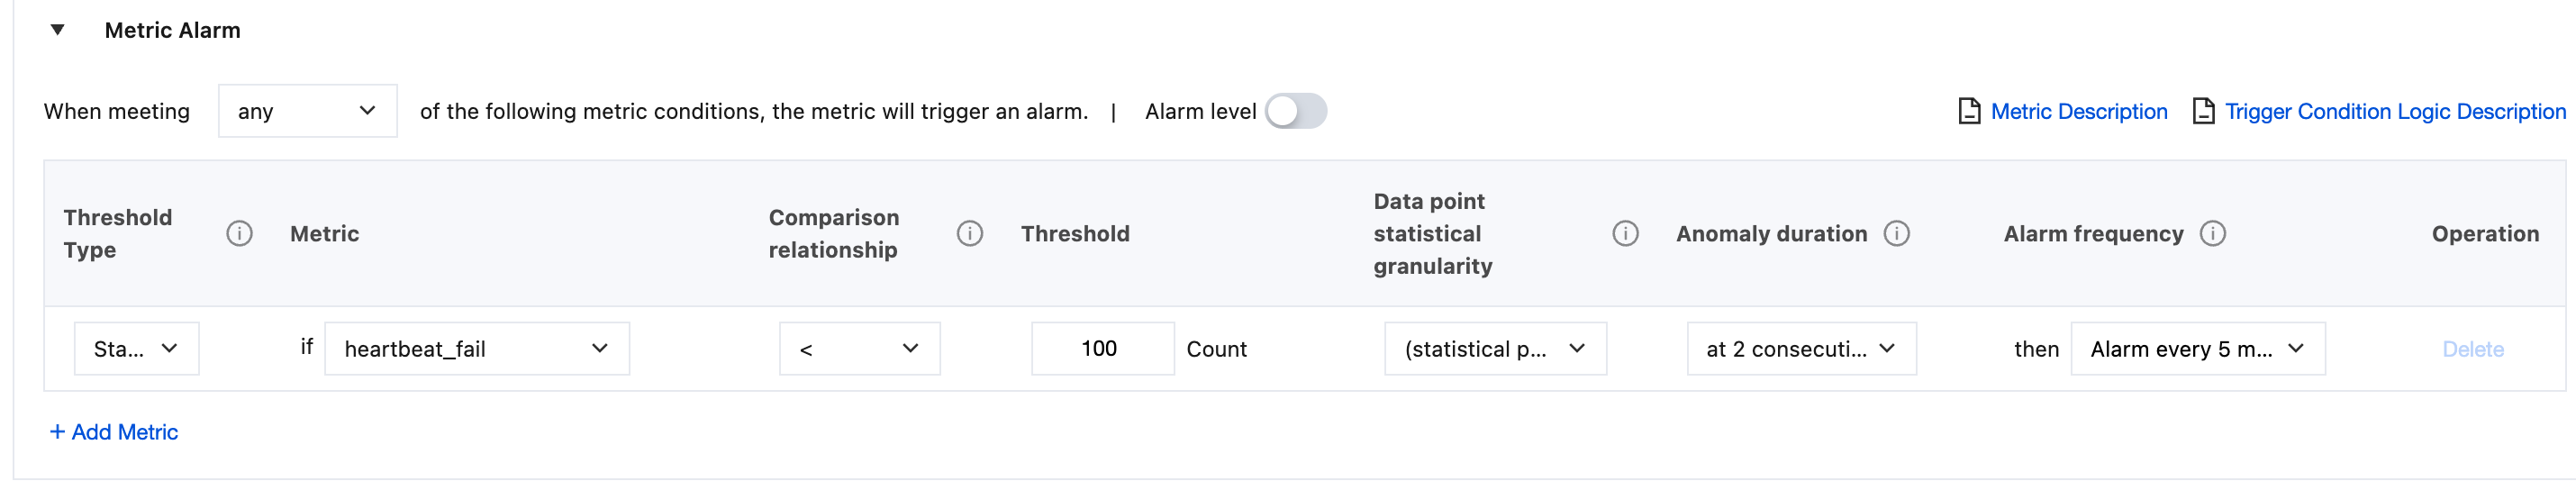Screen dimensions: 2576x481
Task: Toggle the Alarm level switch
Action: 1295,111
